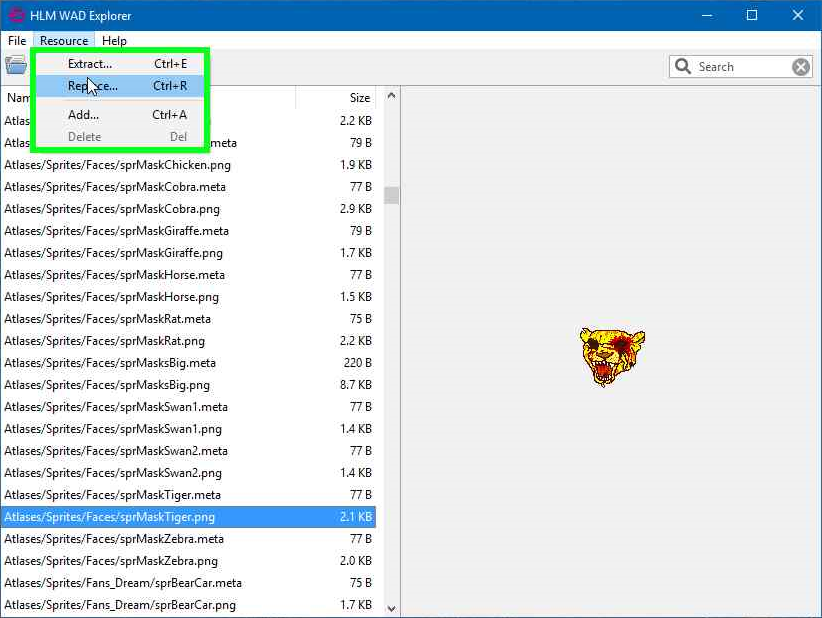This screenshot has width=822, height=618.
Task: Select sprMaskZebra.meta row
Action: click(x=188, y=539)
